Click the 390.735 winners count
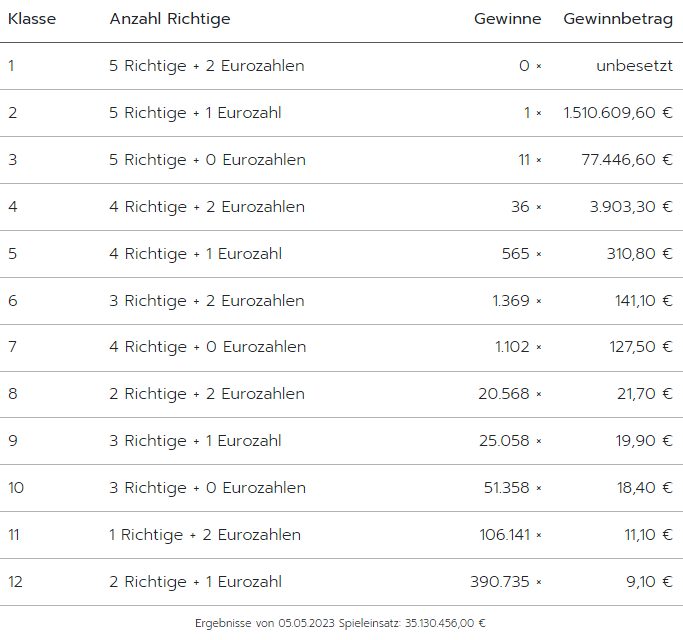683x640 pixels. (x=500, y=582)
